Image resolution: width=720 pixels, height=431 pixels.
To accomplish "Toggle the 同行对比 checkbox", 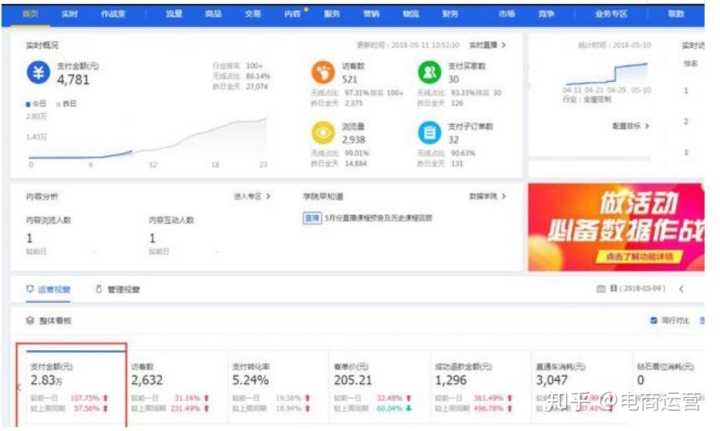I will 653,320.
